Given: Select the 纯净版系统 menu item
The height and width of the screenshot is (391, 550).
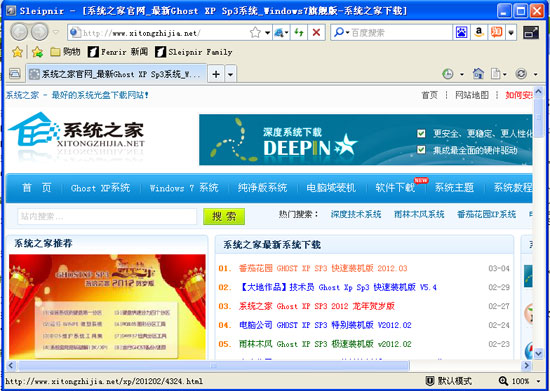Looking at the screenshot, I should coord(262,188).
